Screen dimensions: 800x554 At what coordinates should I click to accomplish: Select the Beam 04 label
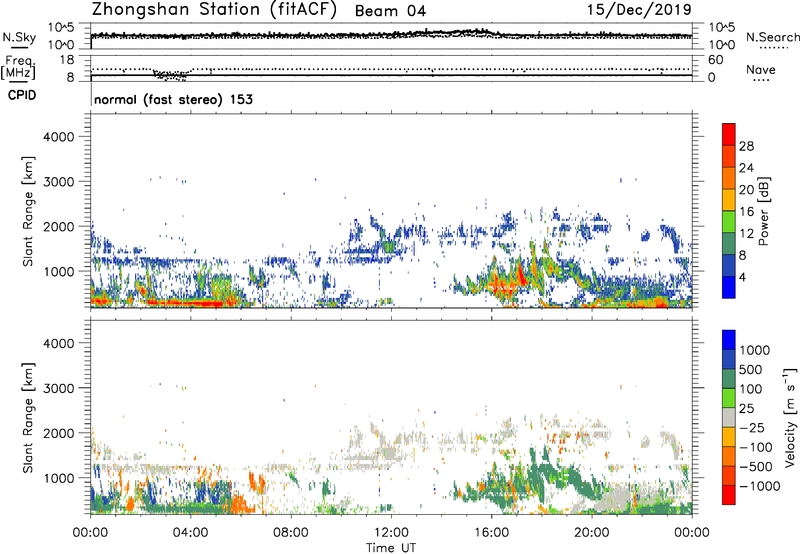(390, 11)
